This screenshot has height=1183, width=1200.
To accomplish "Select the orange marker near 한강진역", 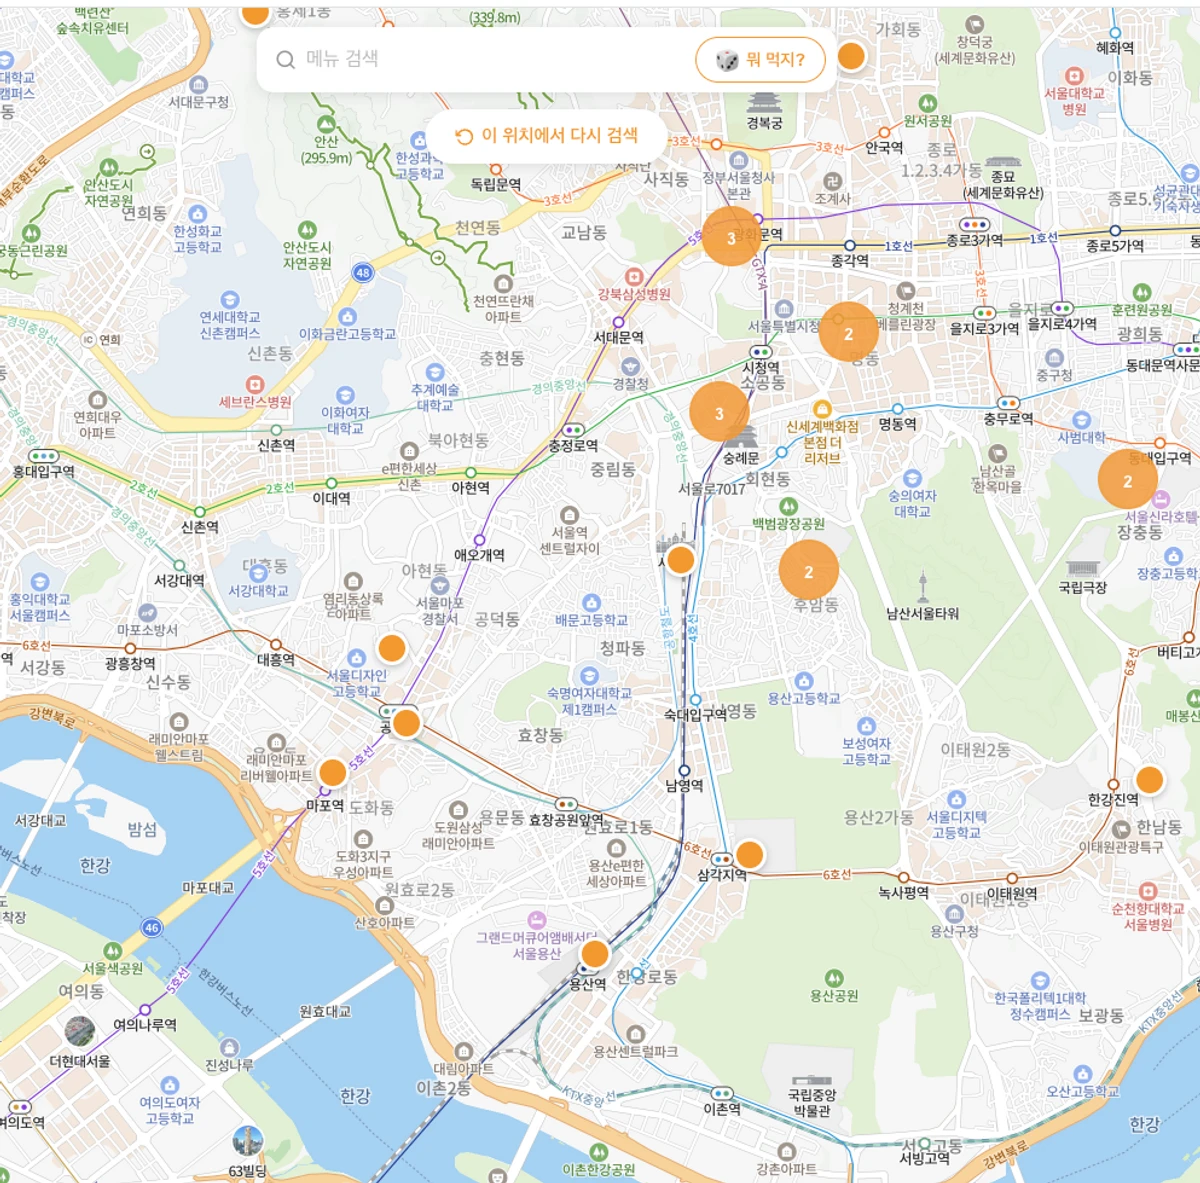I will point(1150,780).
